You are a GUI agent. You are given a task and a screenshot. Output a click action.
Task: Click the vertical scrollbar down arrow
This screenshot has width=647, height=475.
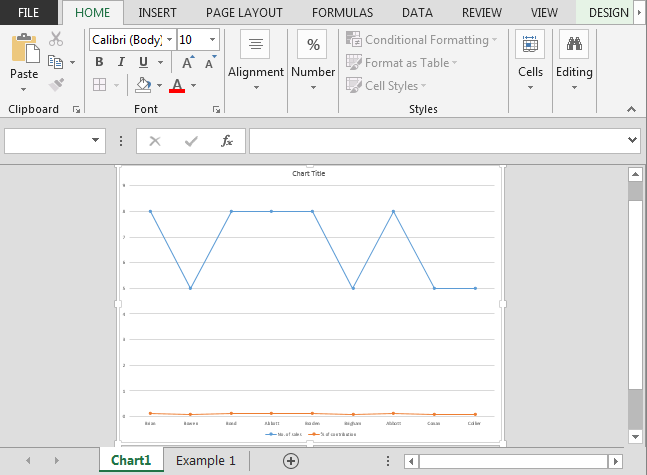tap(635, 436)
